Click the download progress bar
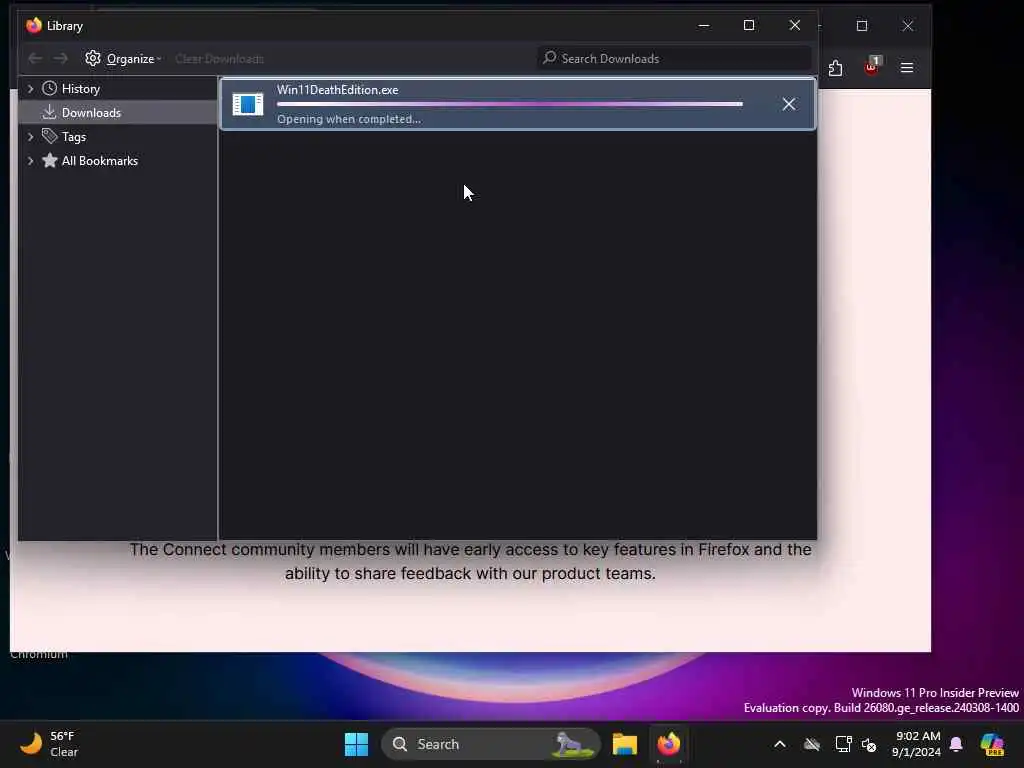 [510, 104]
